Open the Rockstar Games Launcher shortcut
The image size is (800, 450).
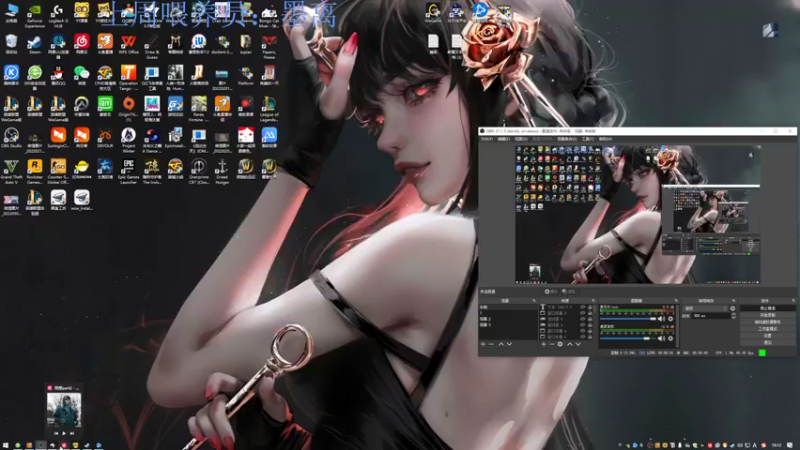point(35,171)
